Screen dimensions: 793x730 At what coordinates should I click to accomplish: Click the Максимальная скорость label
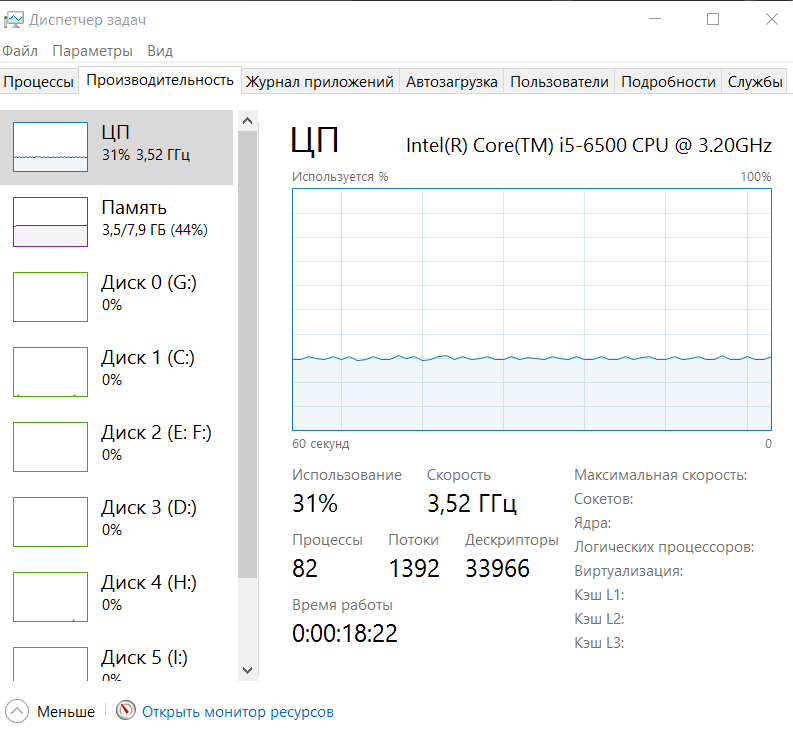coord(660,475)
